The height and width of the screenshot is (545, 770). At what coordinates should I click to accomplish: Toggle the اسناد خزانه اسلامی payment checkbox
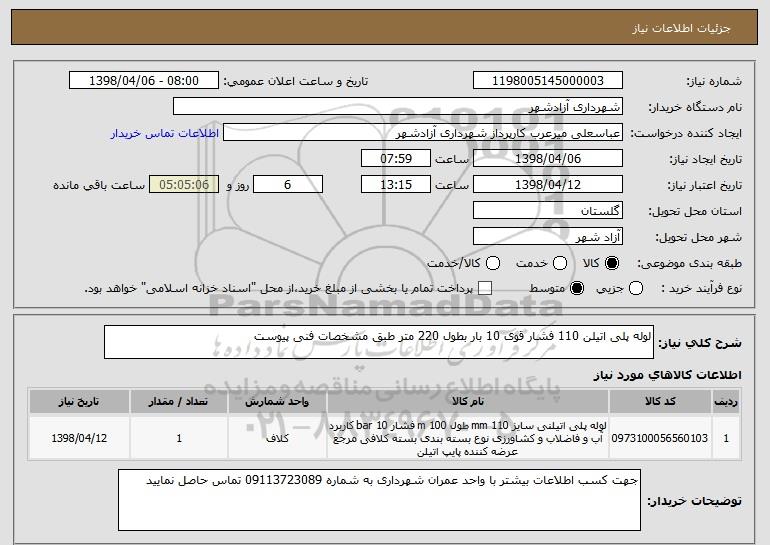[485, 288]
